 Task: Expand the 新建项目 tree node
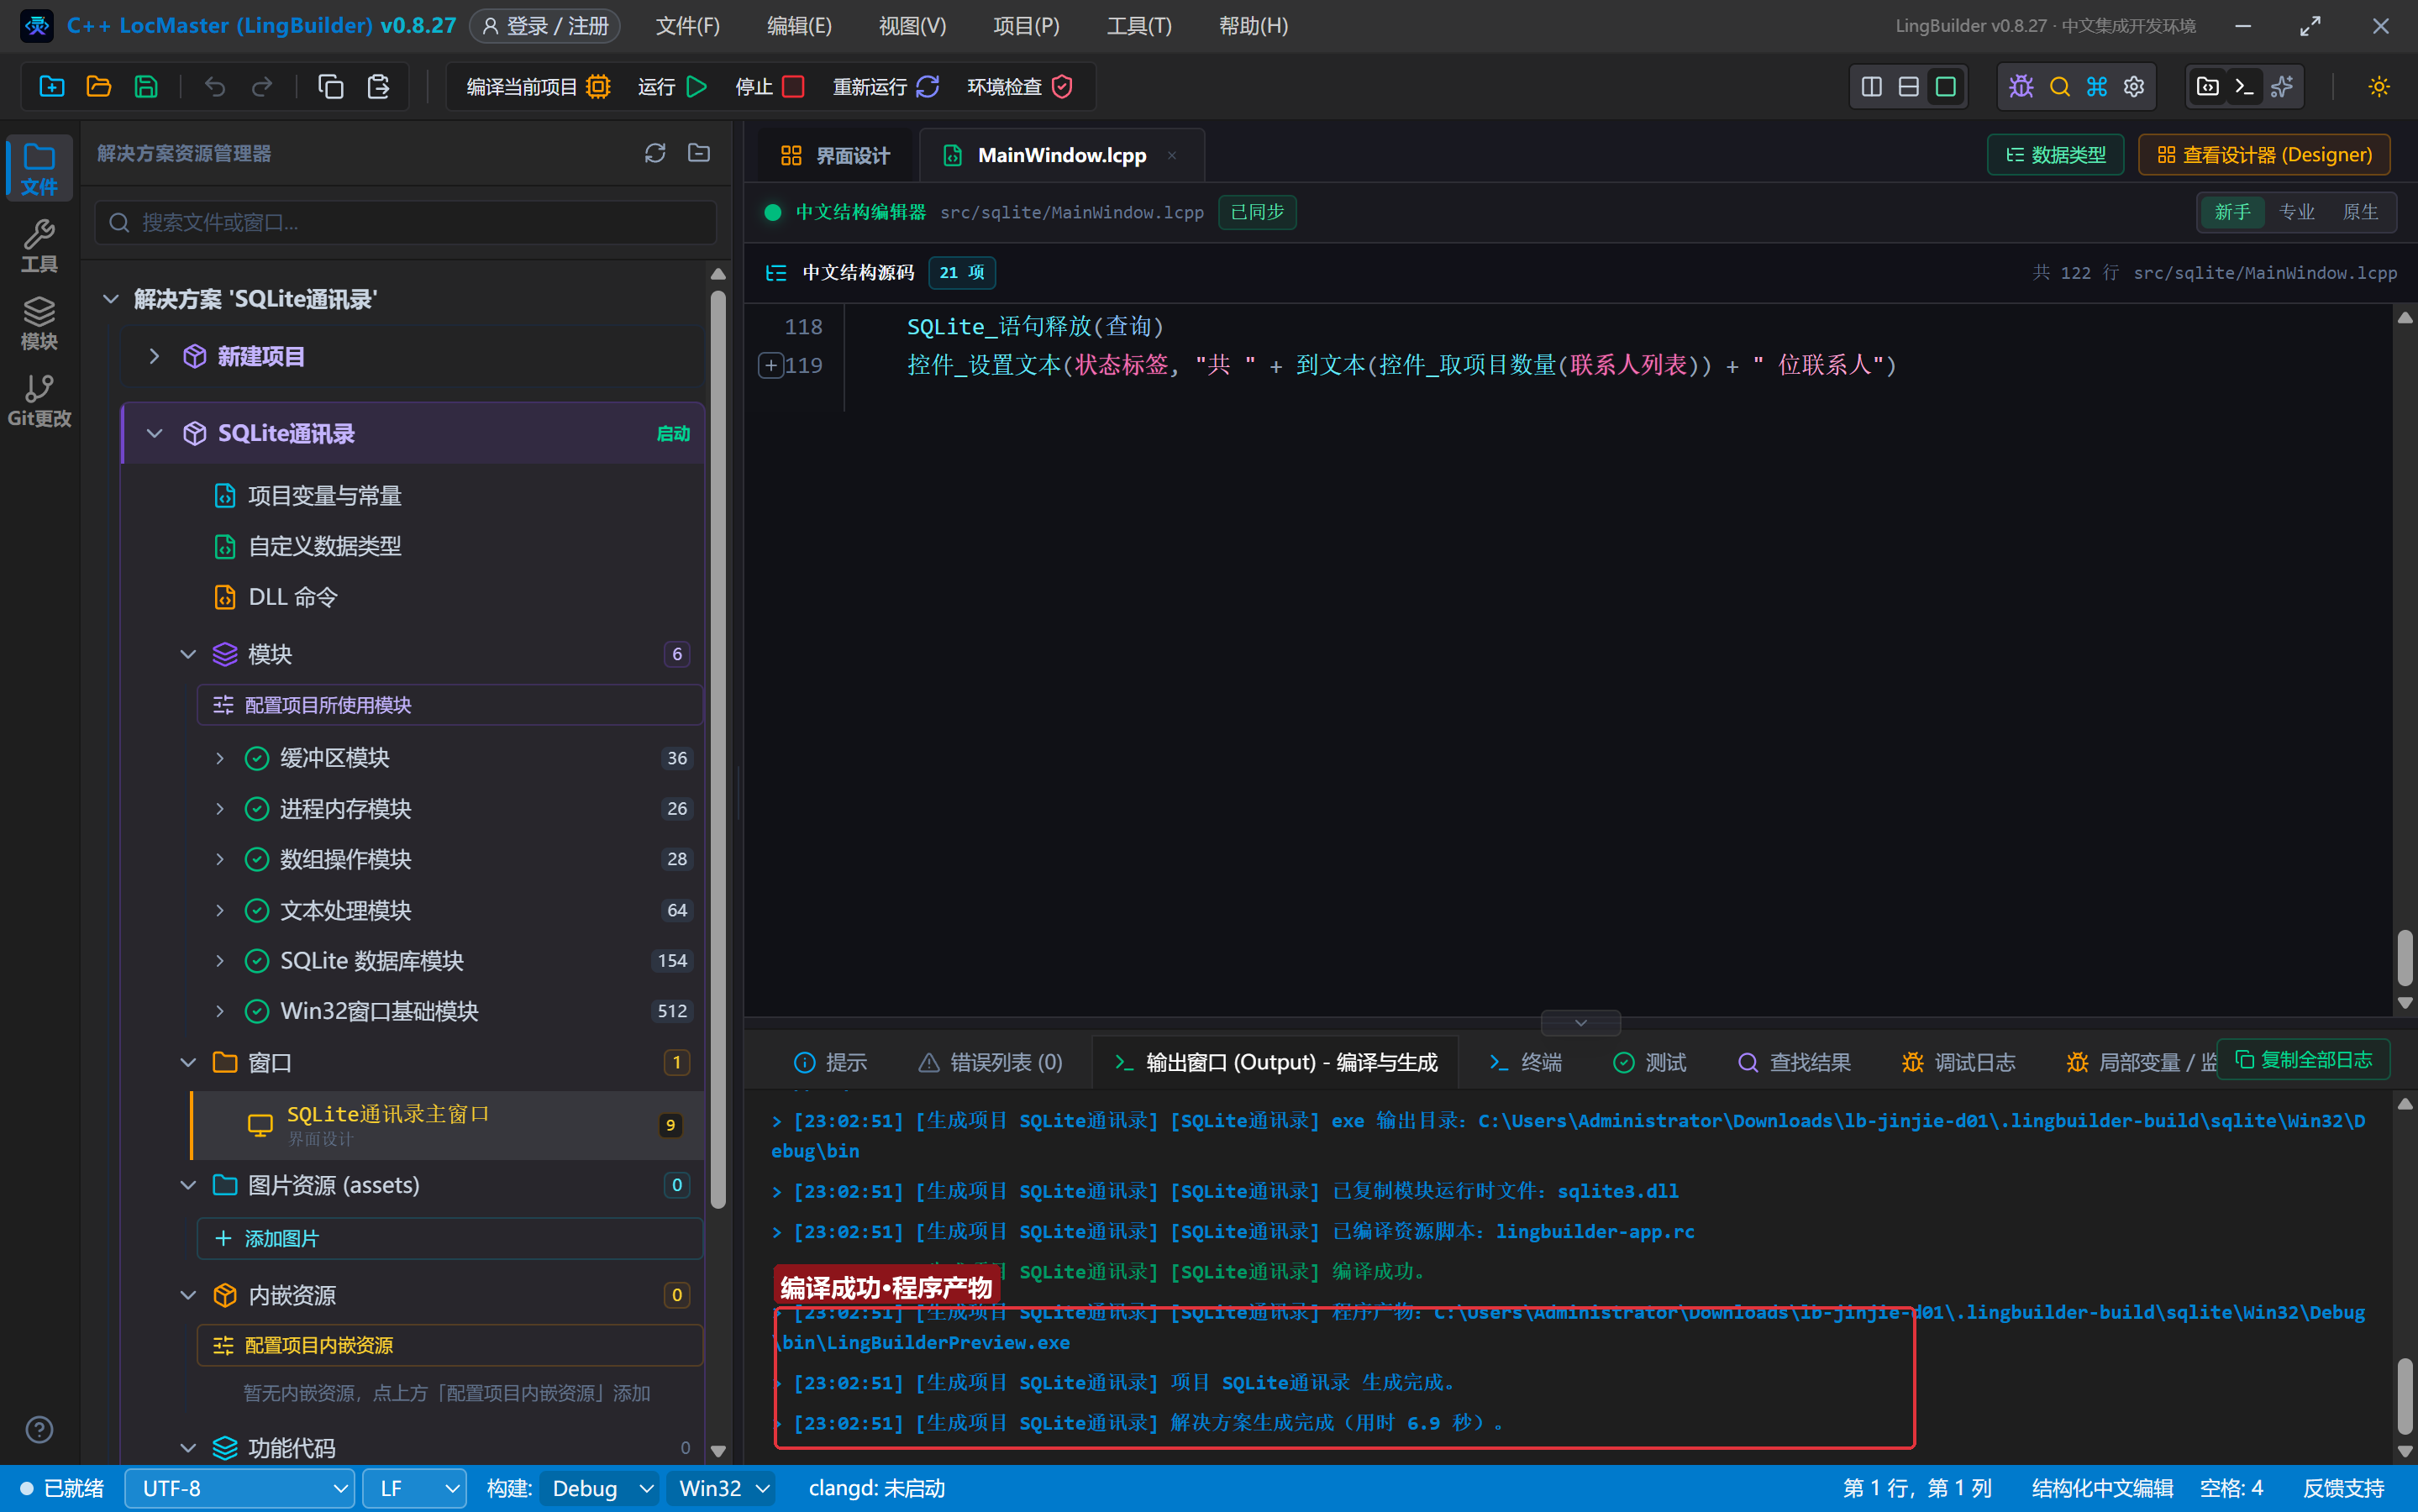point(154,356)
